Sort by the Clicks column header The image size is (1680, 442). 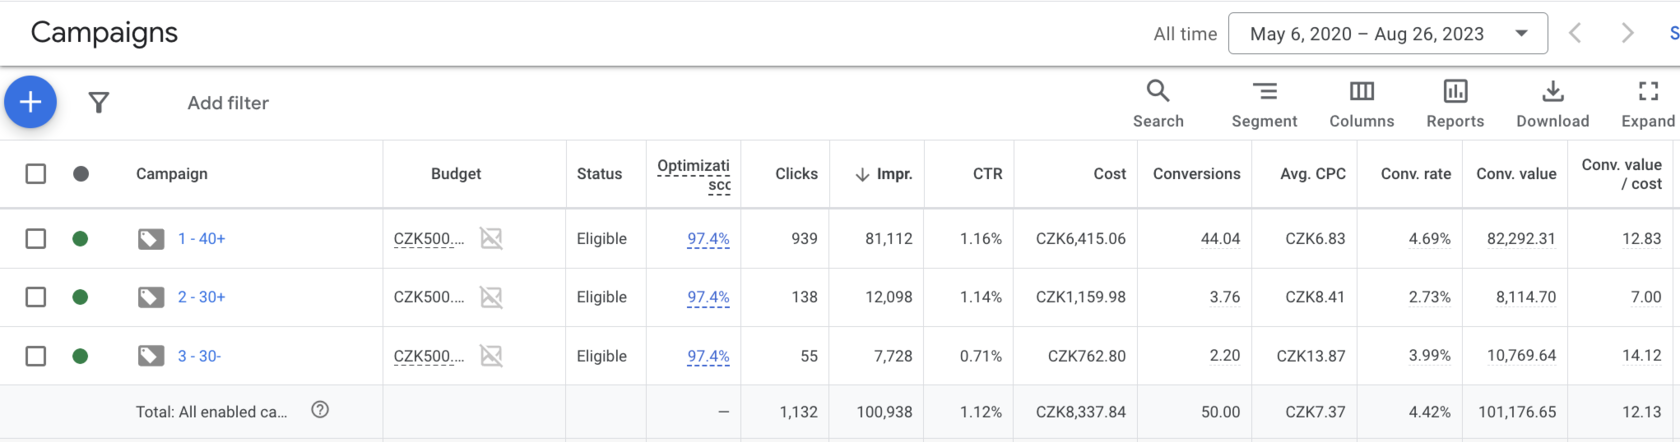pyautogui.click(x=796, y=174)
